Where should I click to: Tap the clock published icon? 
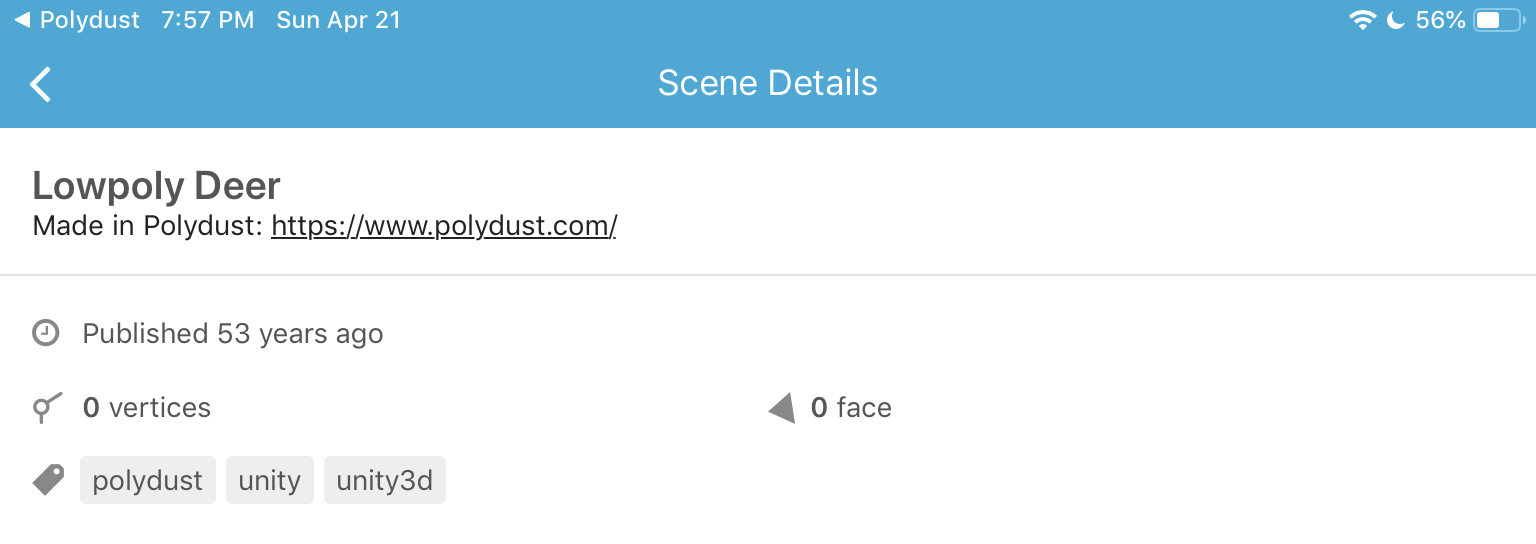click(x=46, y=333)
